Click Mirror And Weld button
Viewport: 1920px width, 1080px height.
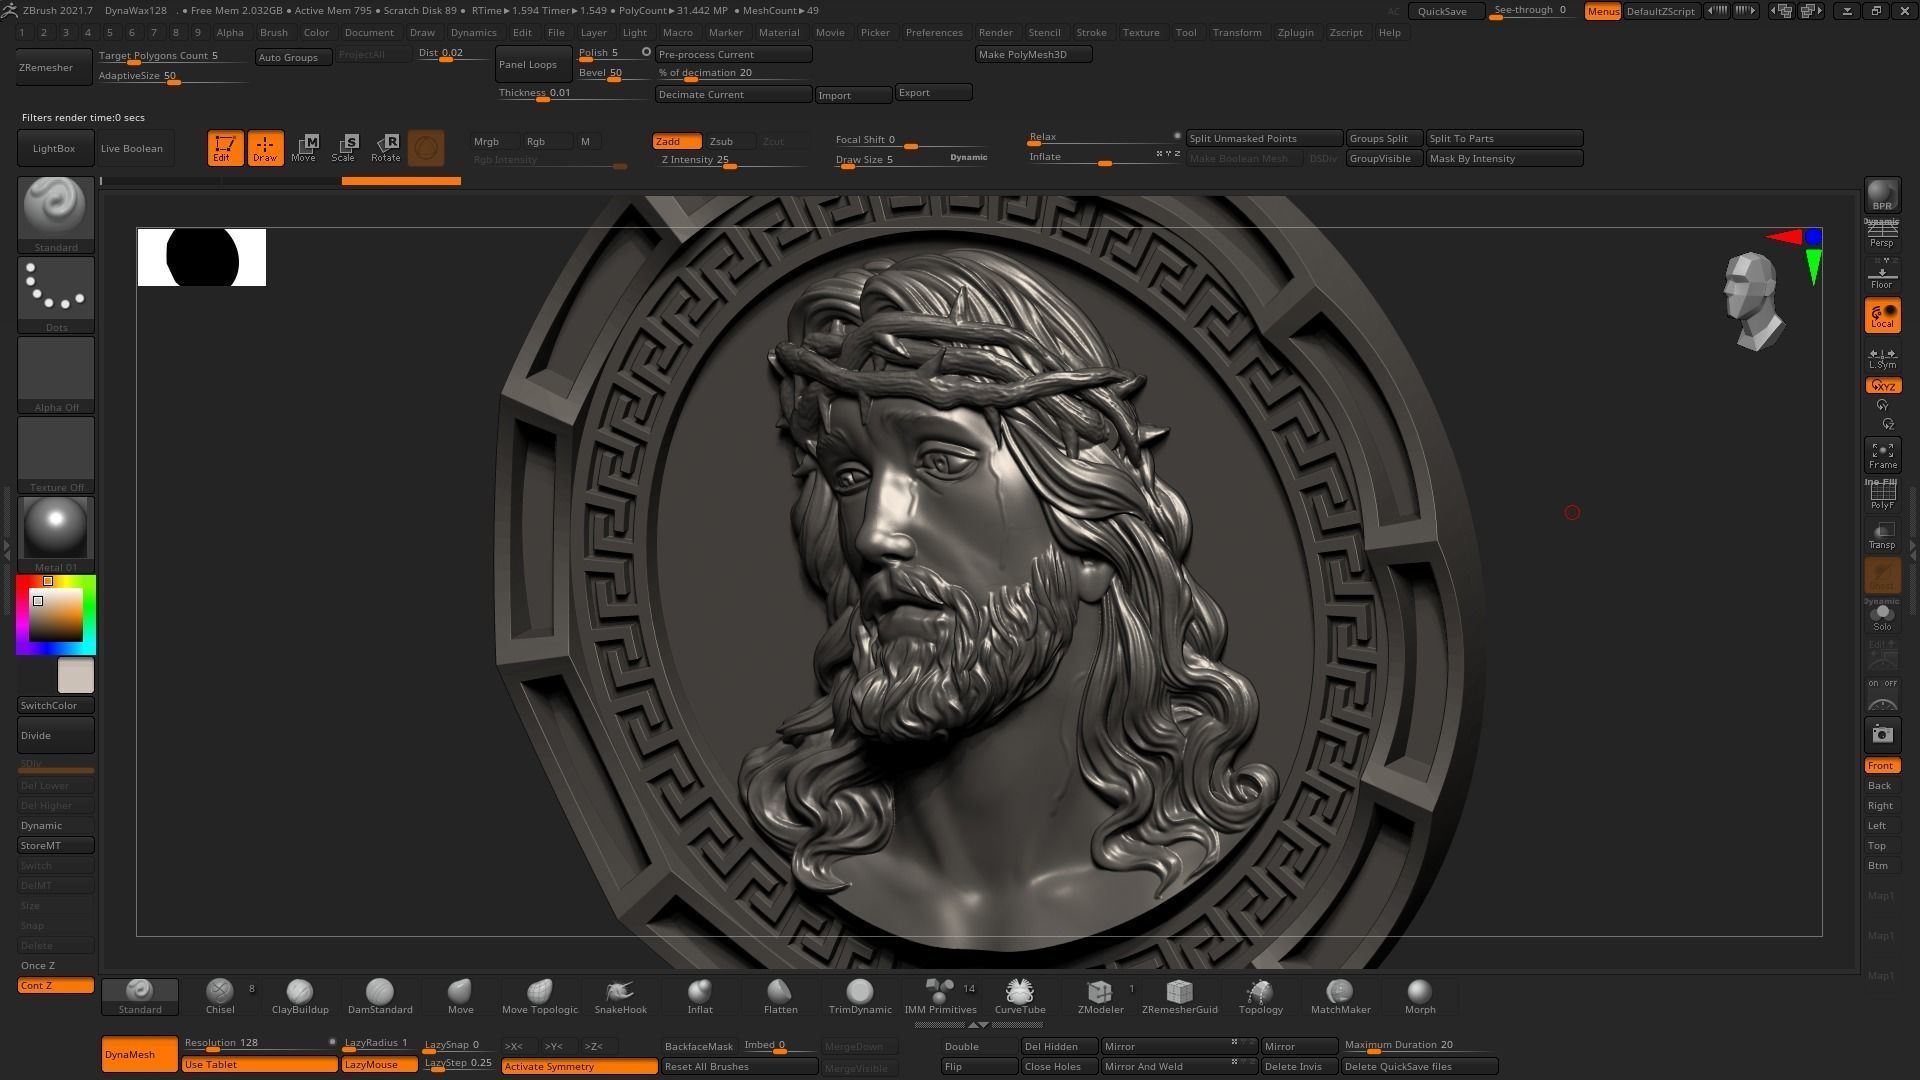pos(1179,1066)
